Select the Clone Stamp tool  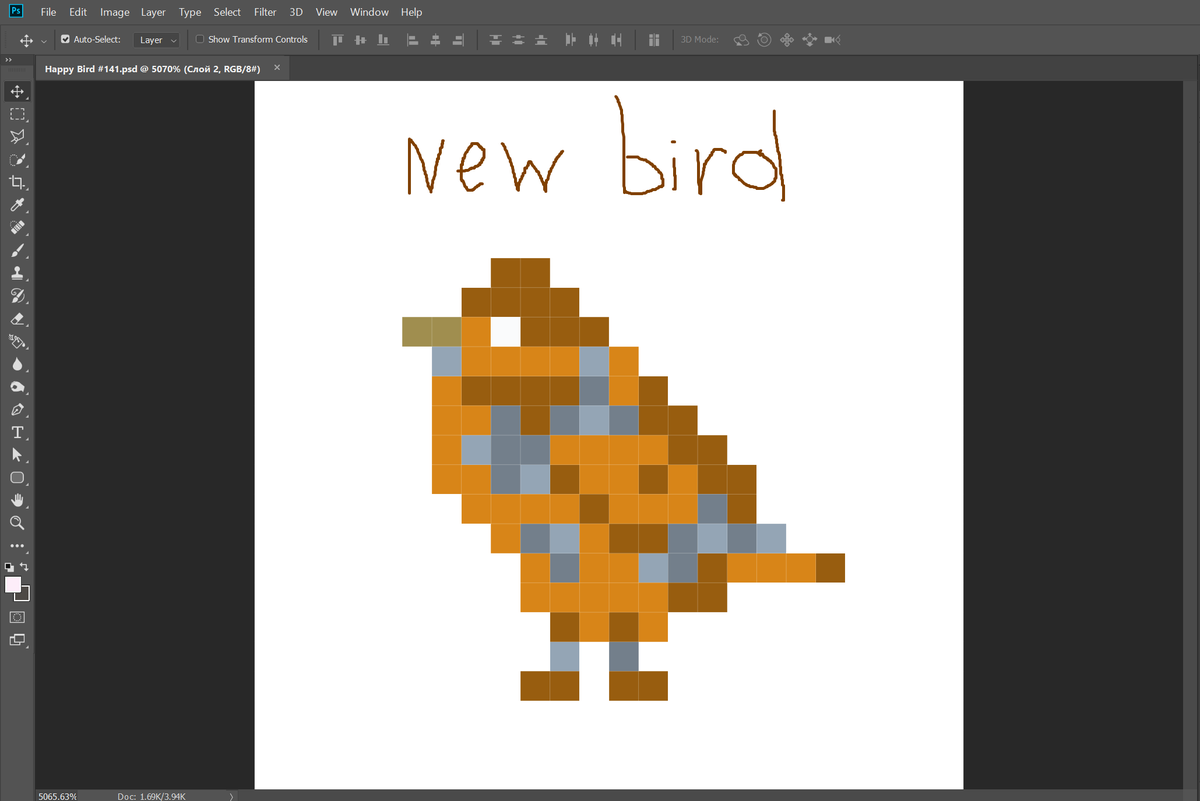(17, 273)
